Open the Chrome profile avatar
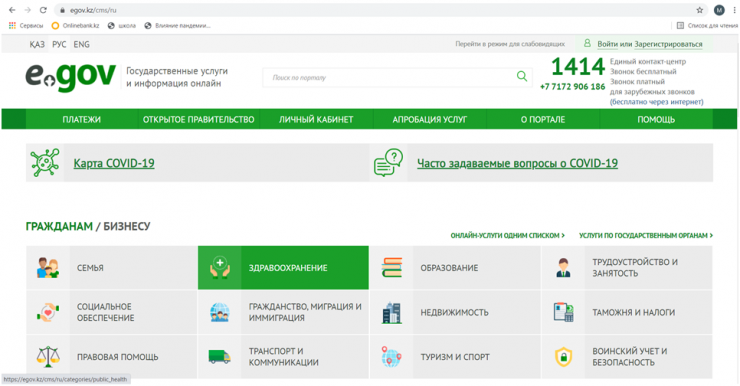This screenshot has height=386, width=740. [x=719, y=10]
